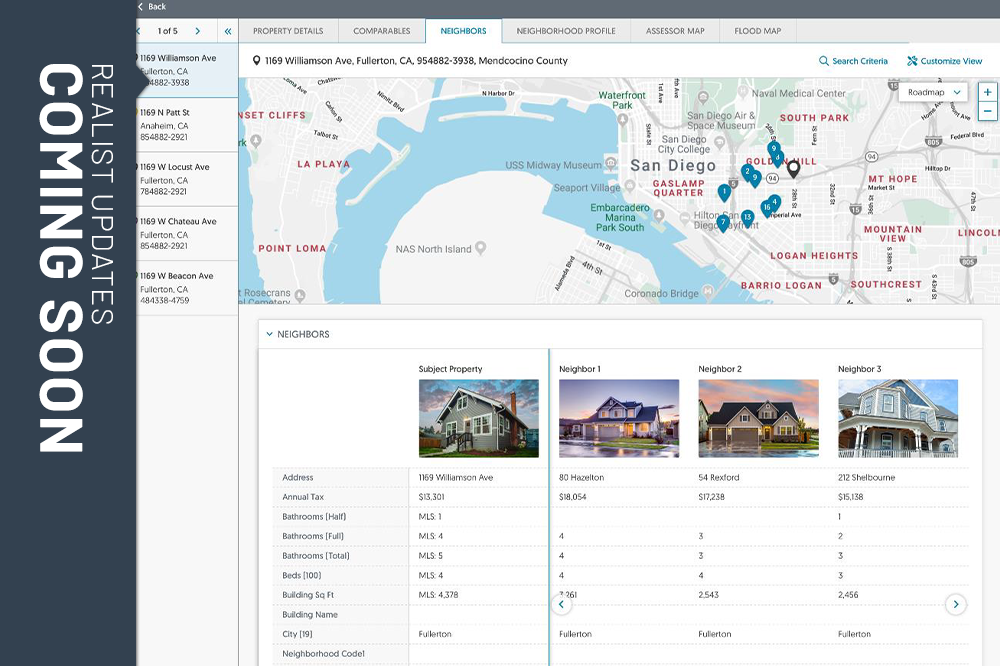Open Customize View settings

point(945,61)
